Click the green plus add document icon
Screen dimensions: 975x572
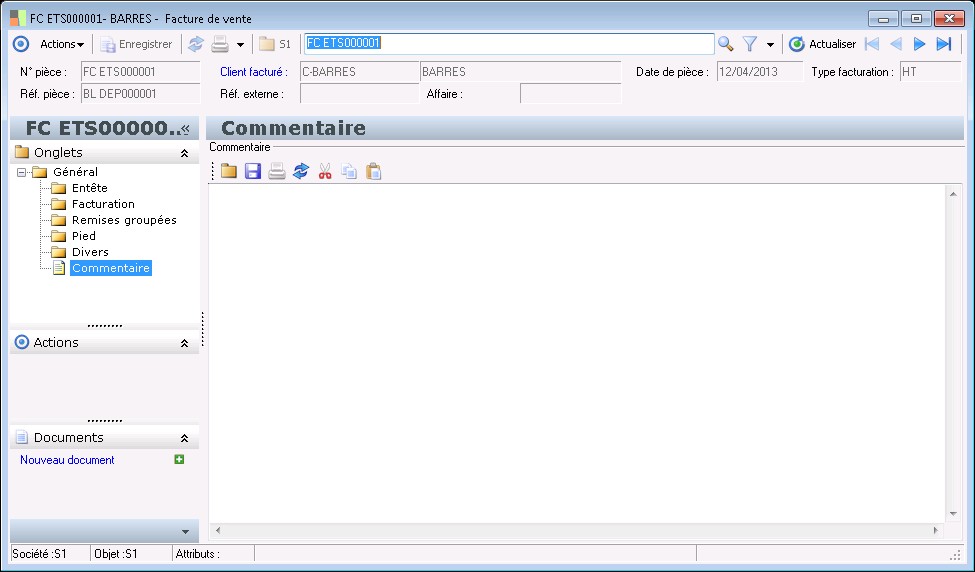tap(179, 459)
